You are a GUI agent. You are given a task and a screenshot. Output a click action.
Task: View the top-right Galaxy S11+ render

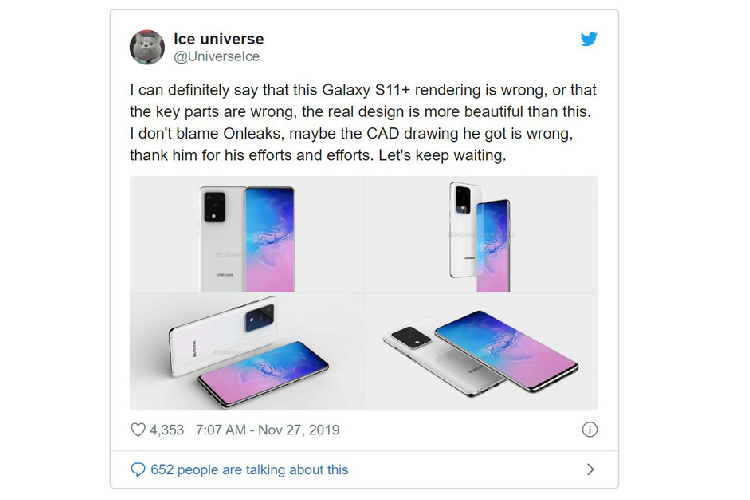[x=482, y=235]
